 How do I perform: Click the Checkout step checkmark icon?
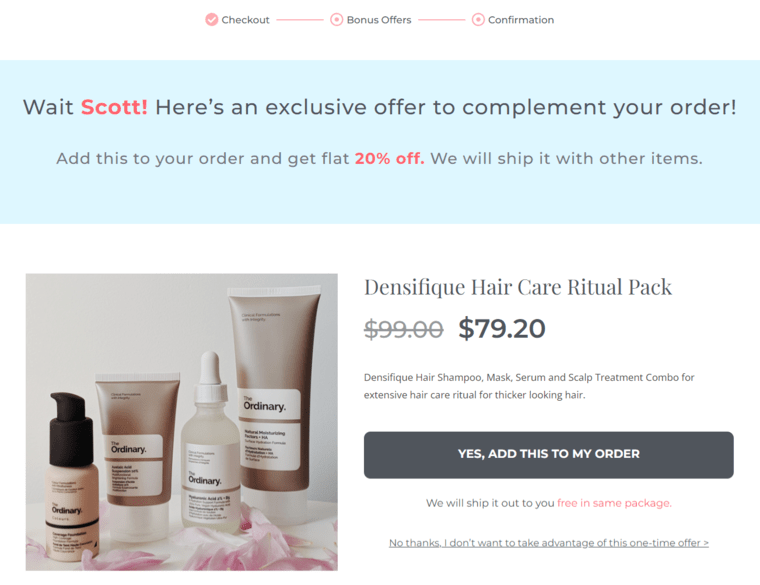211,19
